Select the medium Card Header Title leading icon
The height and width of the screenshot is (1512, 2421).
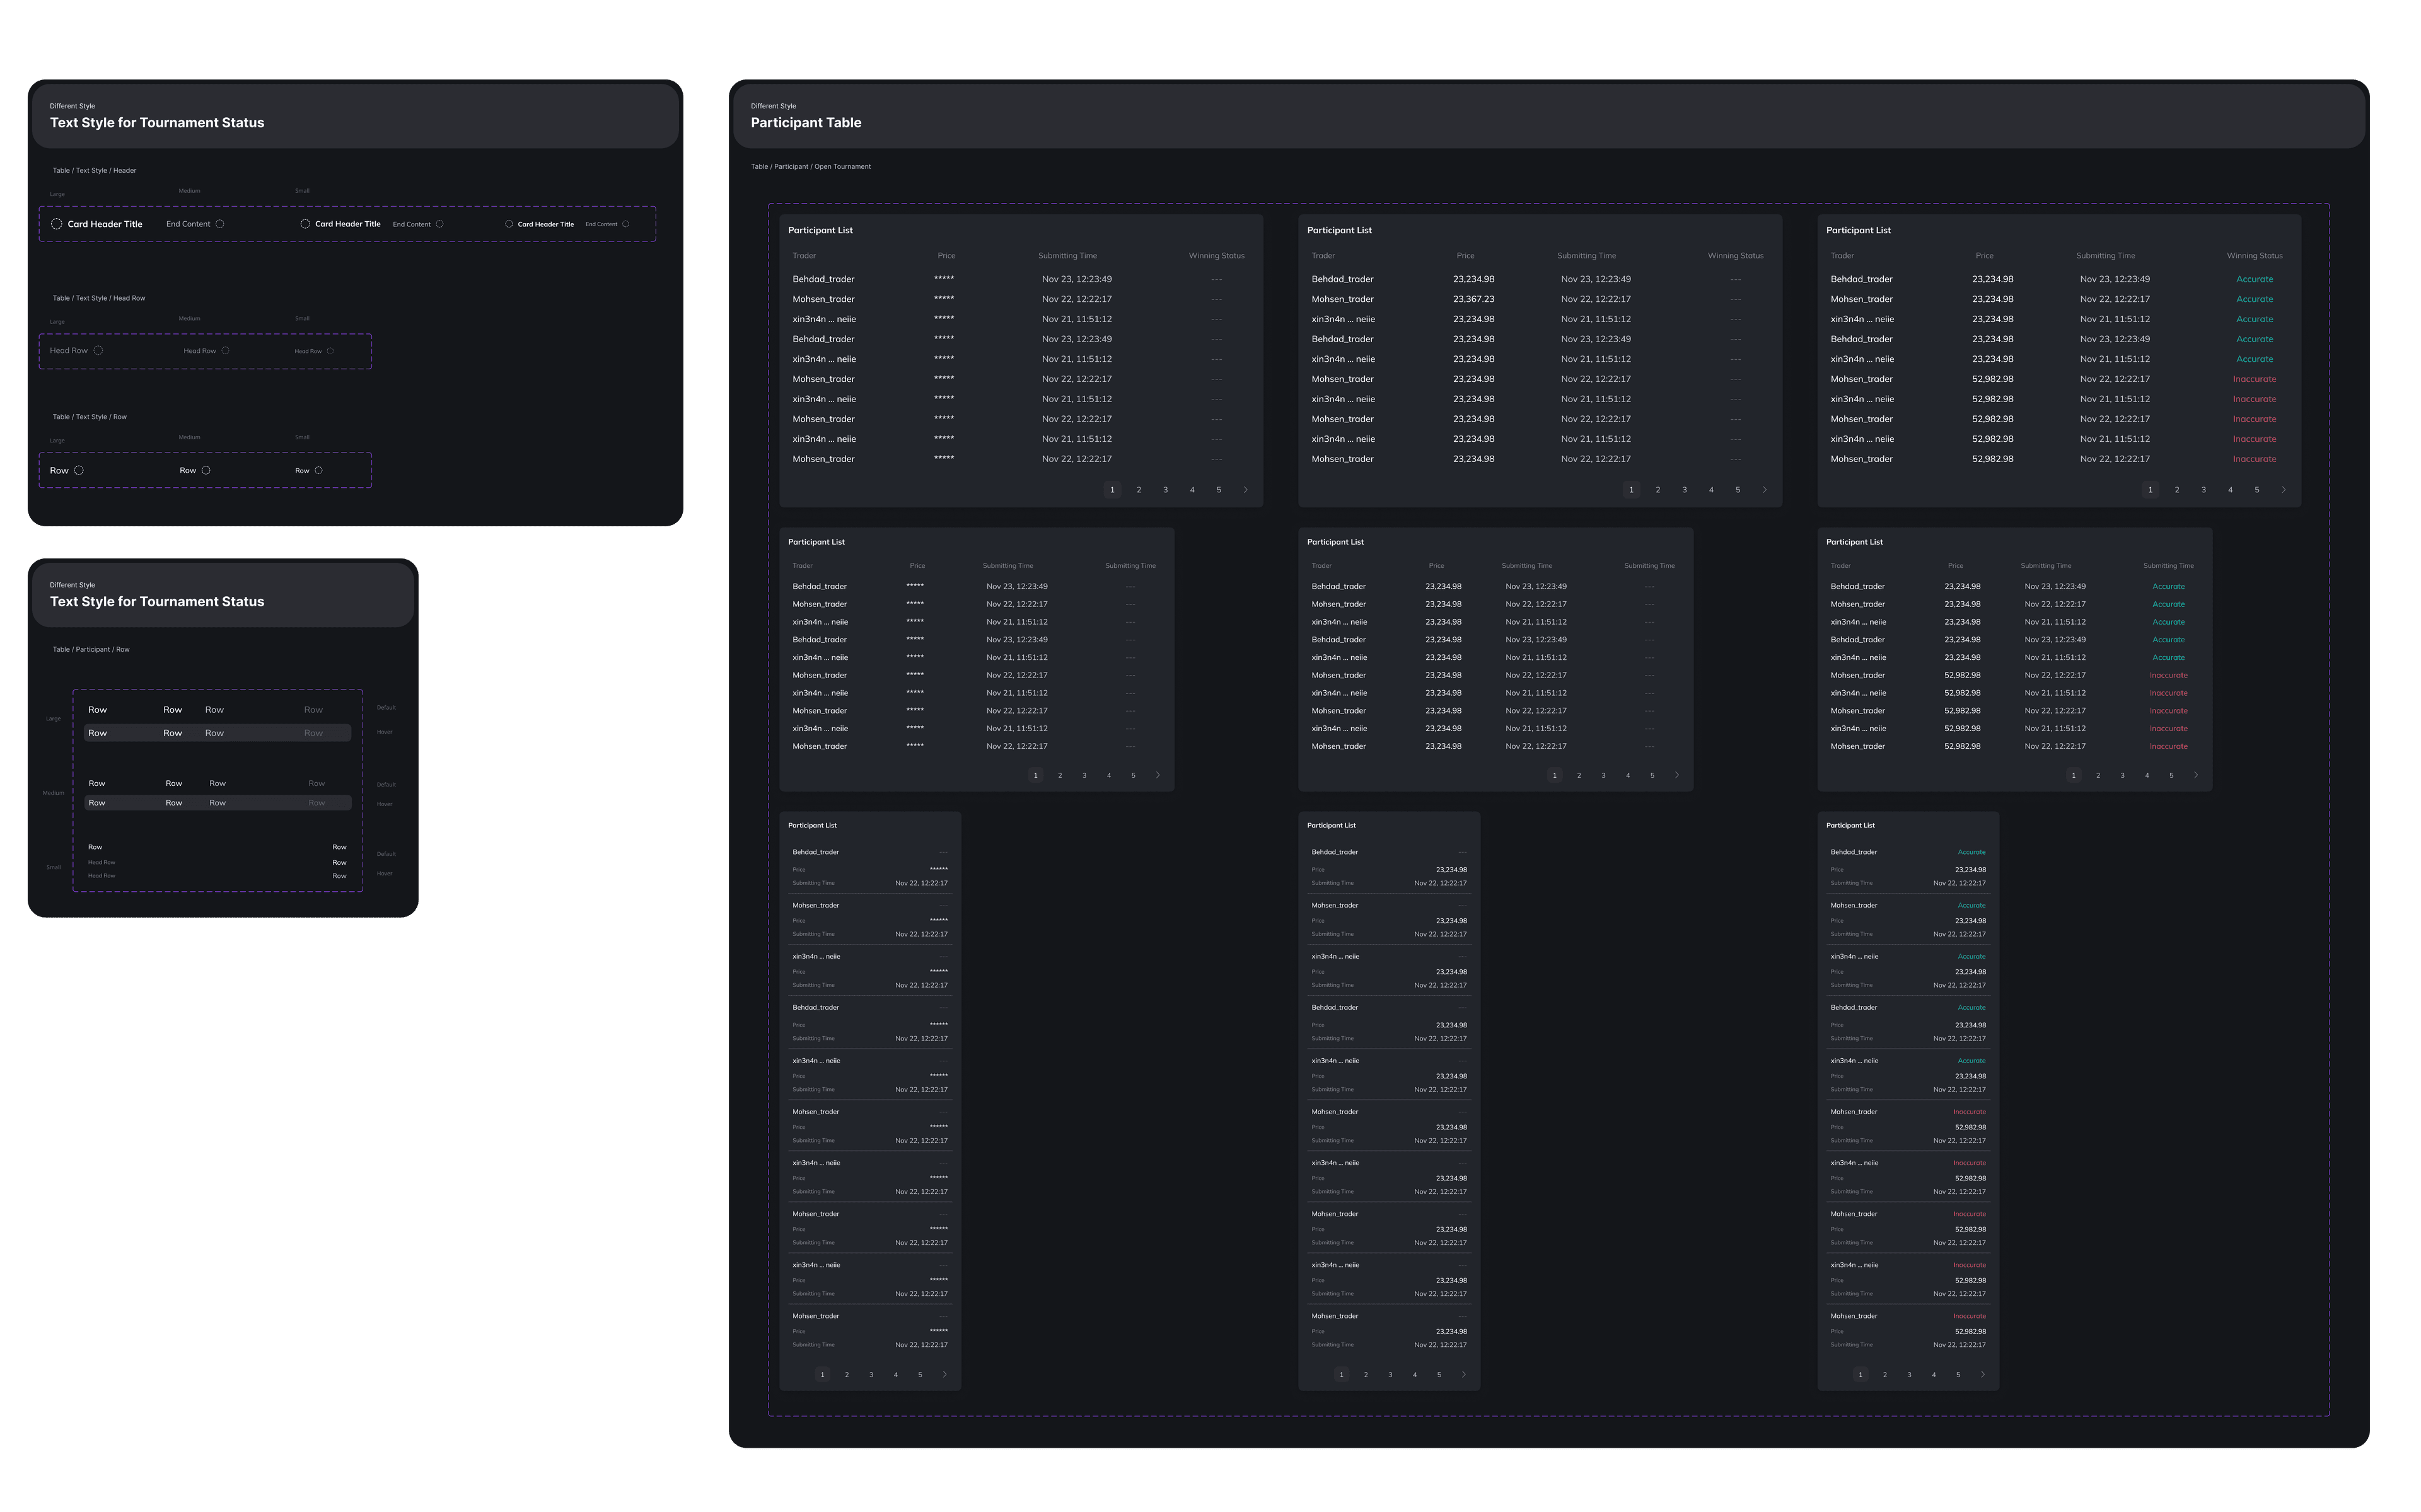point(305,224)
